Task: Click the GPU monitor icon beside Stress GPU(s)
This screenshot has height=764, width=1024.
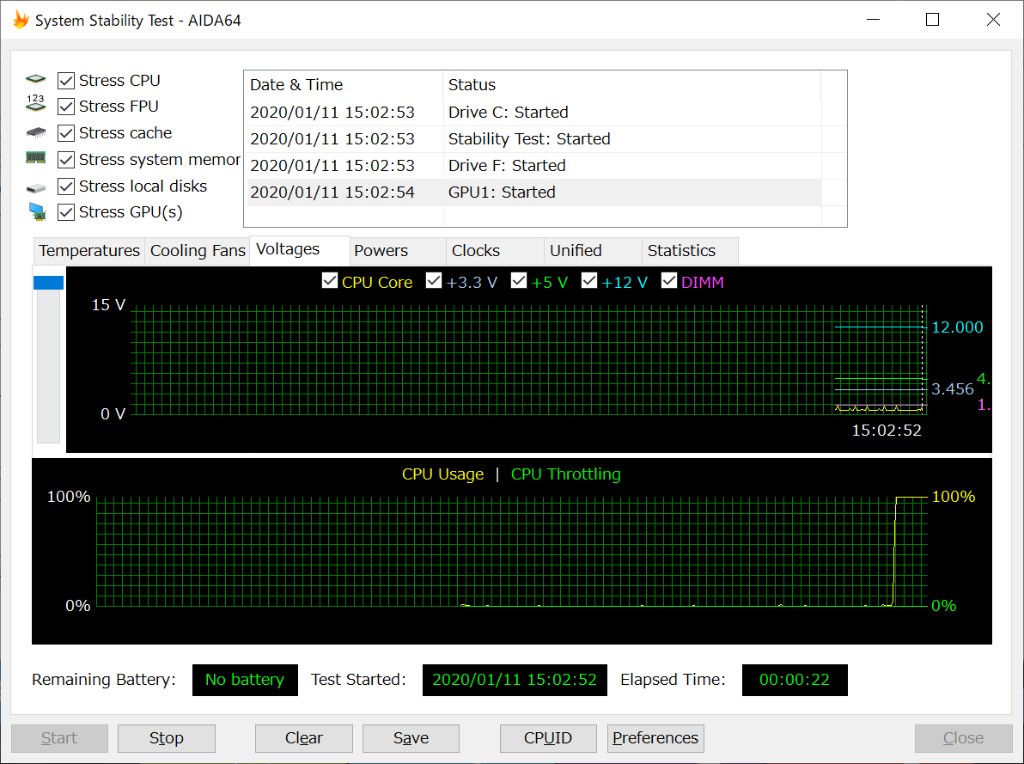Action: pyautogui.click(x=37, y=212)
